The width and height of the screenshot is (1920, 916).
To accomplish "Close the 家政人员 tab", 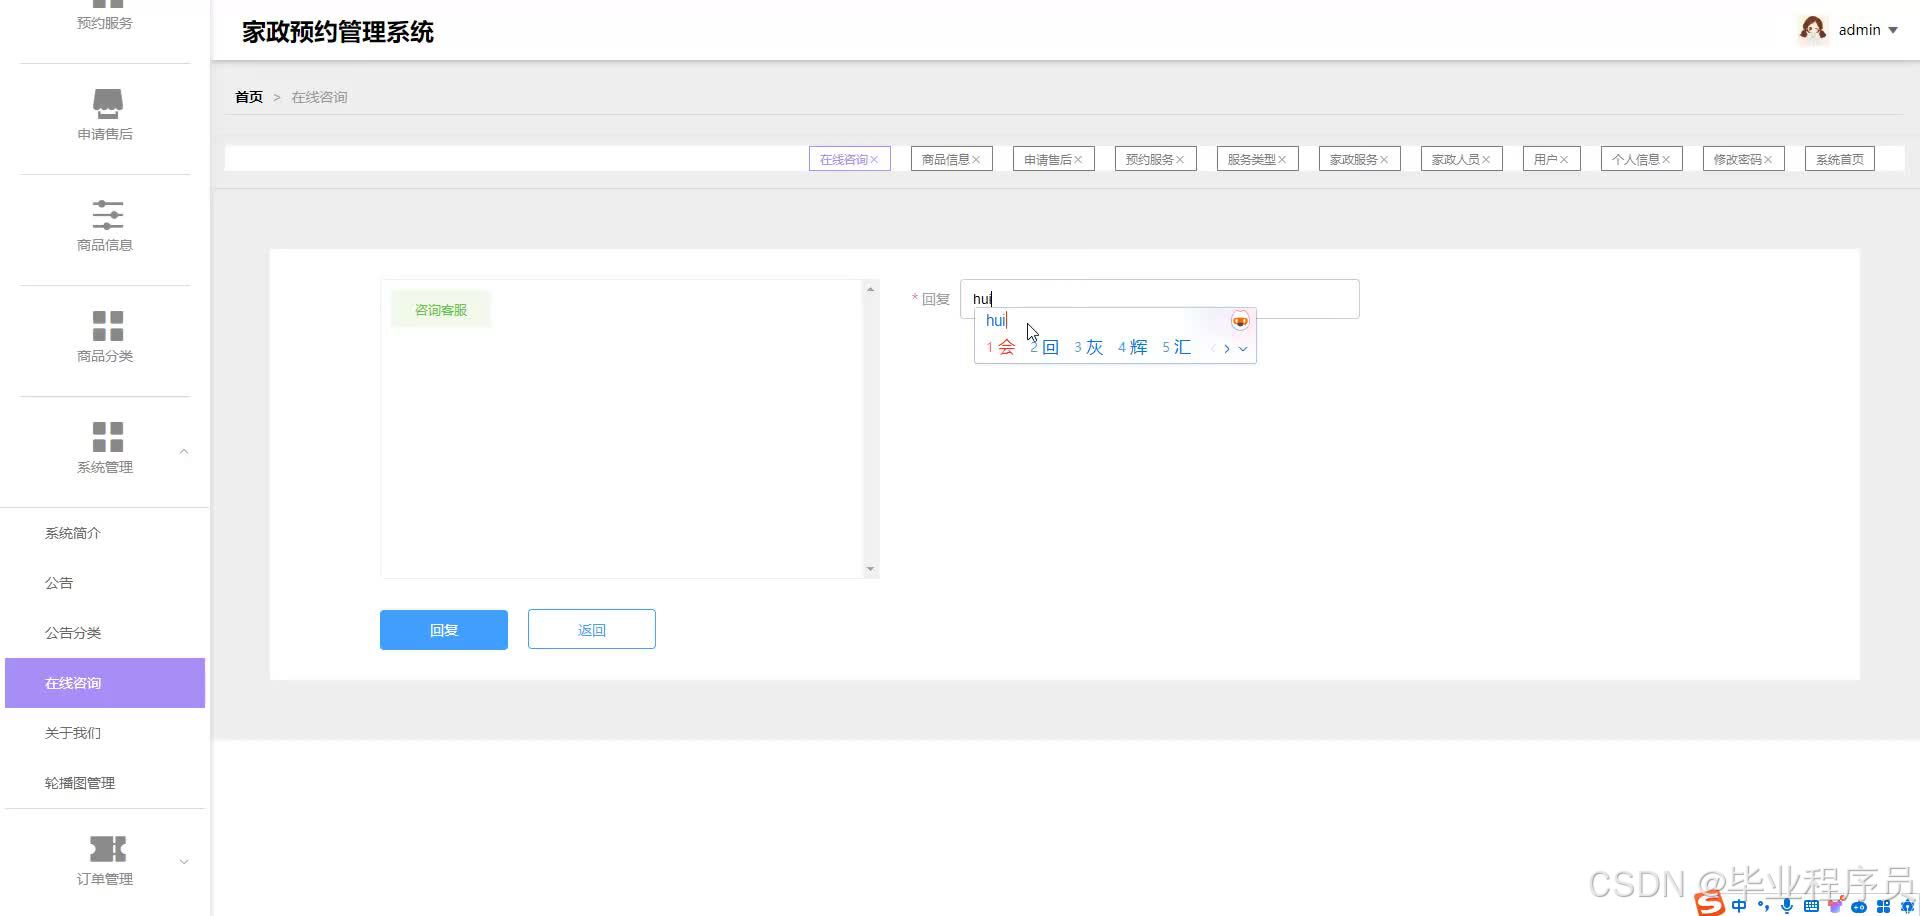I will (1486, 159).
